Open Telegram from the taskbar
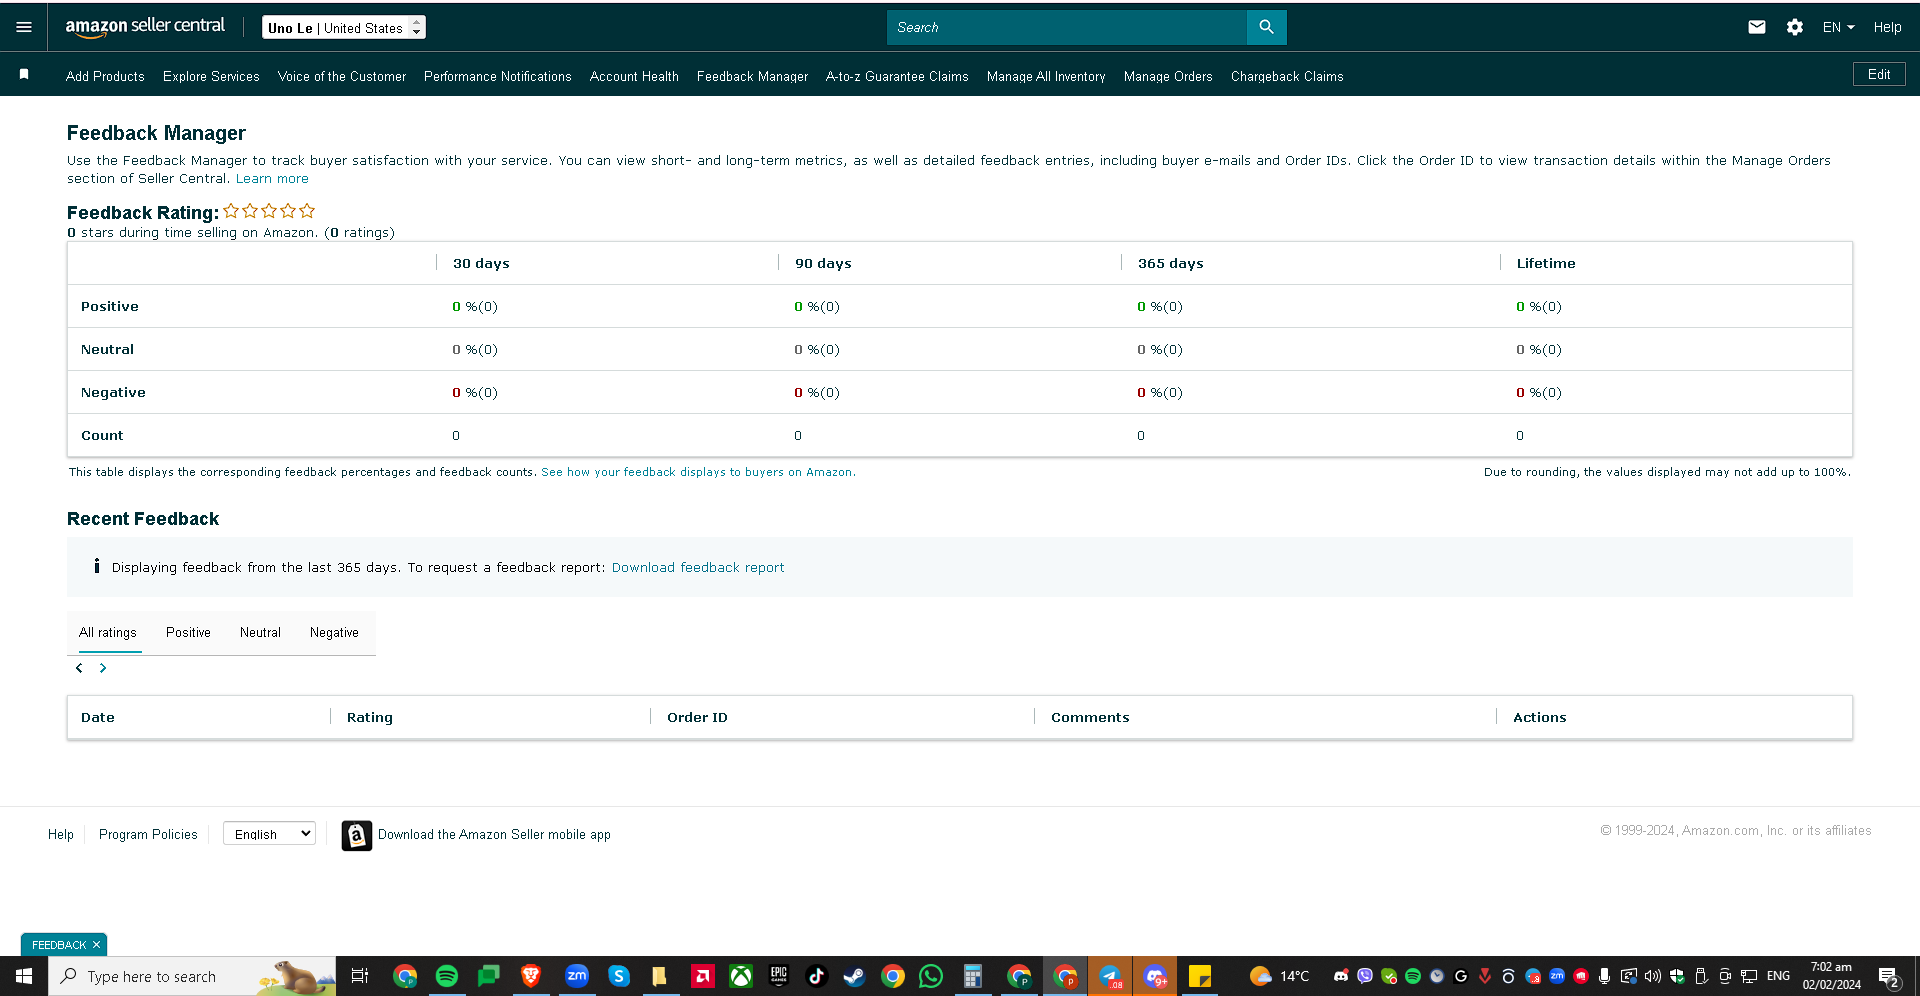The height and width of the screenshot is (996, 1920). (x=1110, y=976)
